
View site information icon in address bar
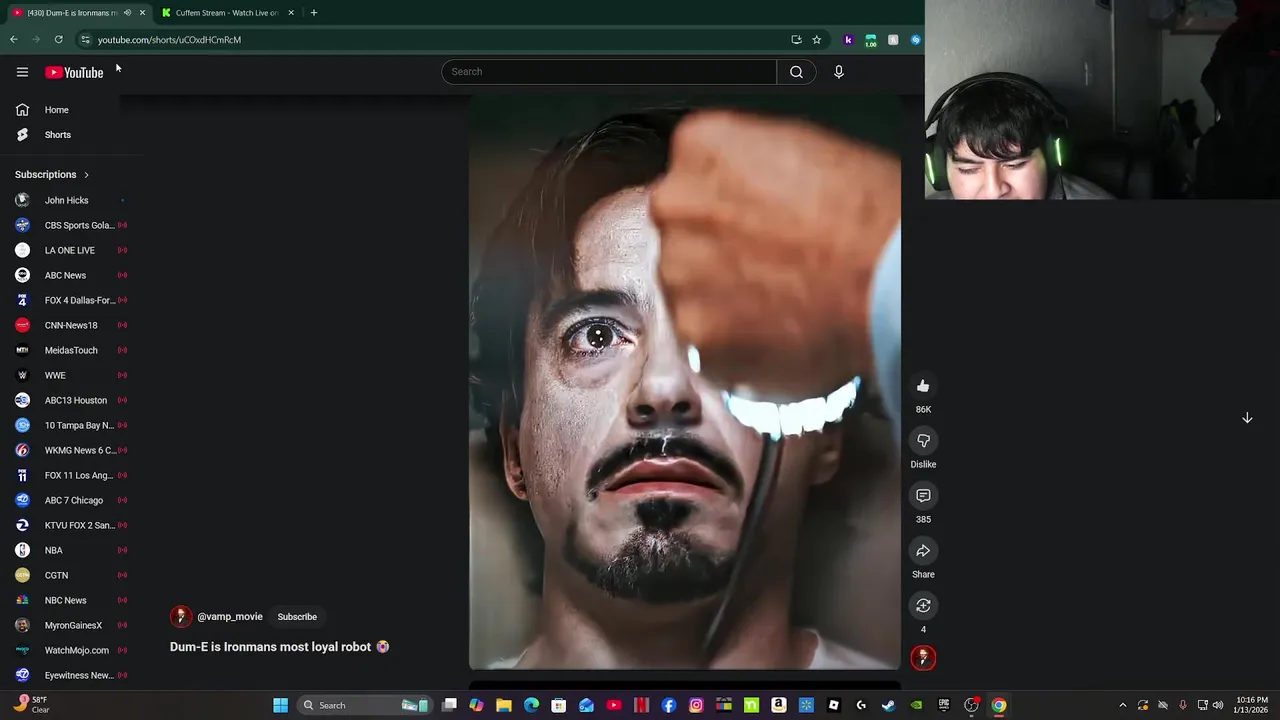85,40
